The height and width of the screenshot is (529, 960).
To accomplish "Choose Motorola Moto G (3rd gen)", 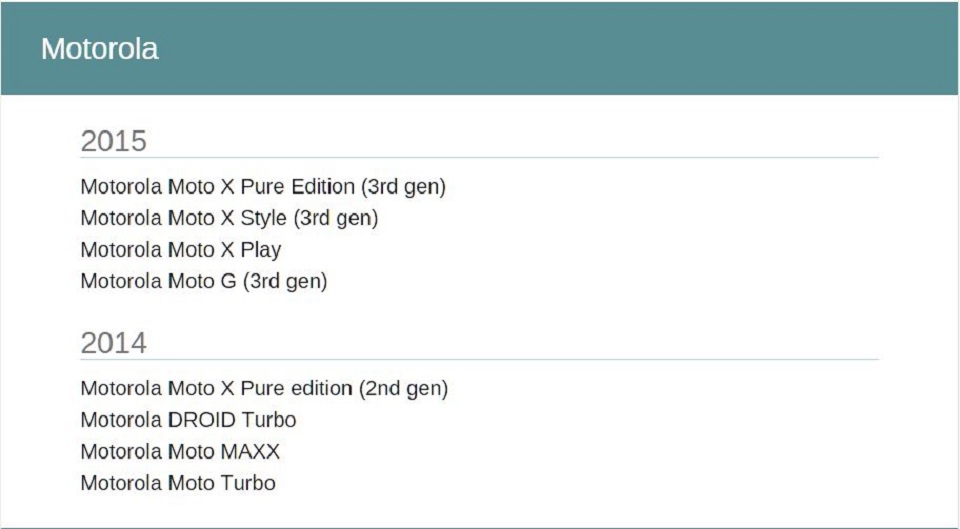I will click(204, 281).
